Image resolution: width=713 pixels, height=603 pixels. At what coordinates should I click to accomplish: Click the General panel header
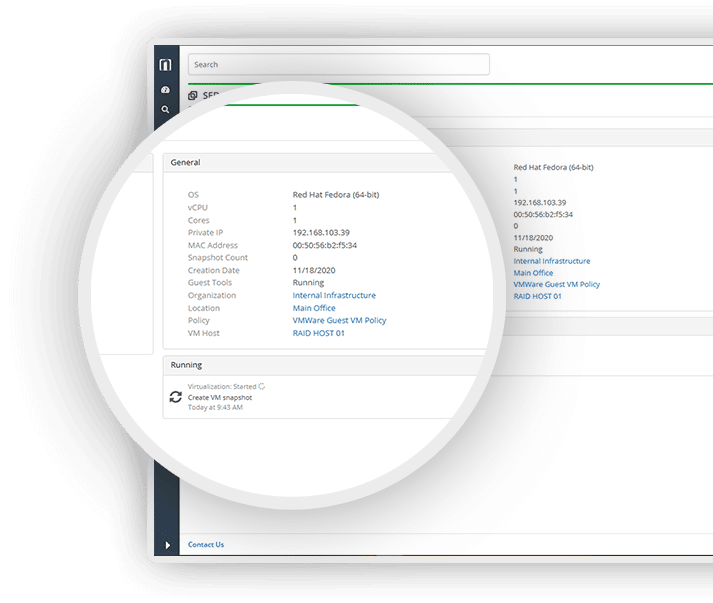[x=186, y=162]
